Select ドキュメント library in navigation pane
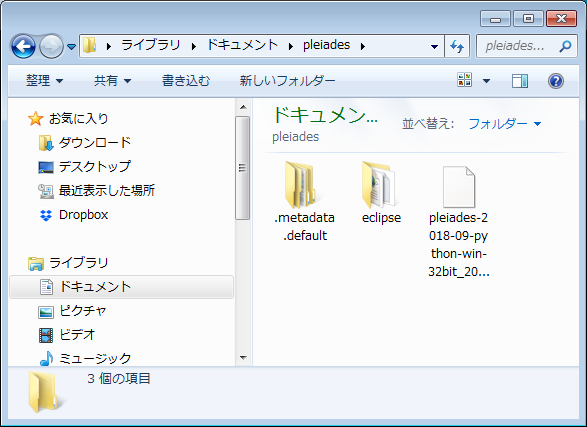 tap(121, 287)
